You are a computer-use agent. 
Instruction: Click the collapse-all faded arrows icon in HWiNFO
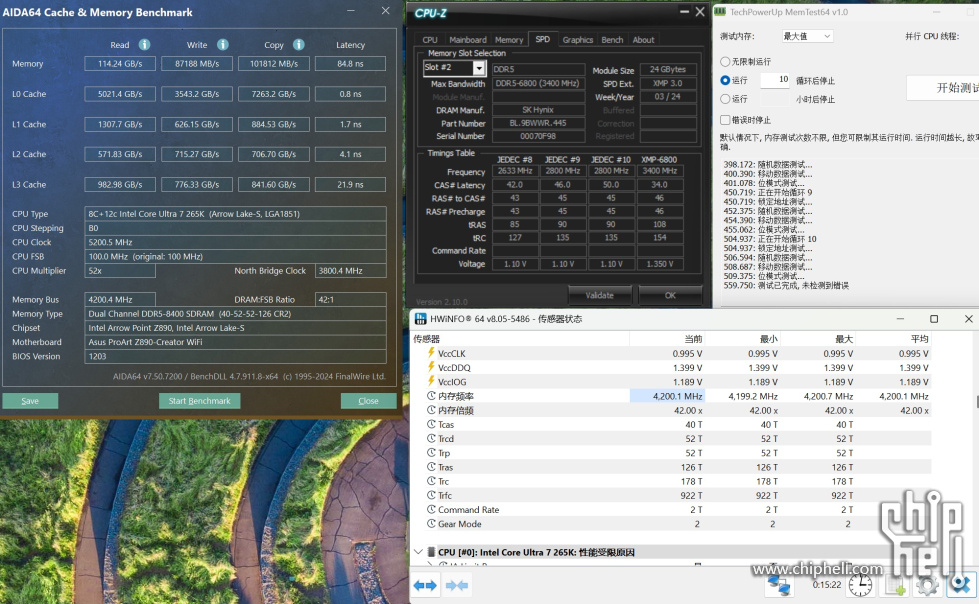457,585
